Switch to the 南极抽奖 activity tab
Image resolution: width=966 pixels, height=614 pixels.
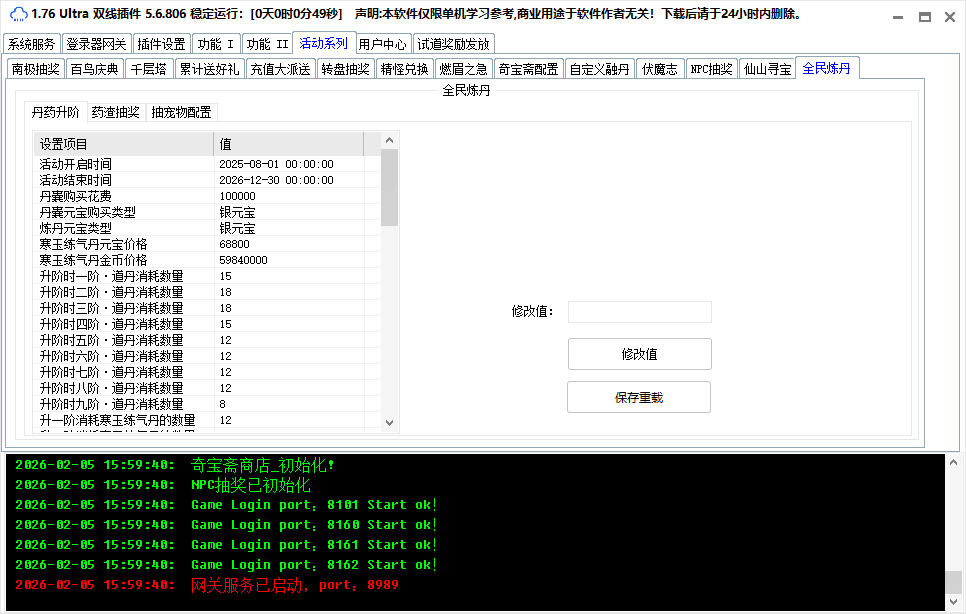tap(35, 69)
